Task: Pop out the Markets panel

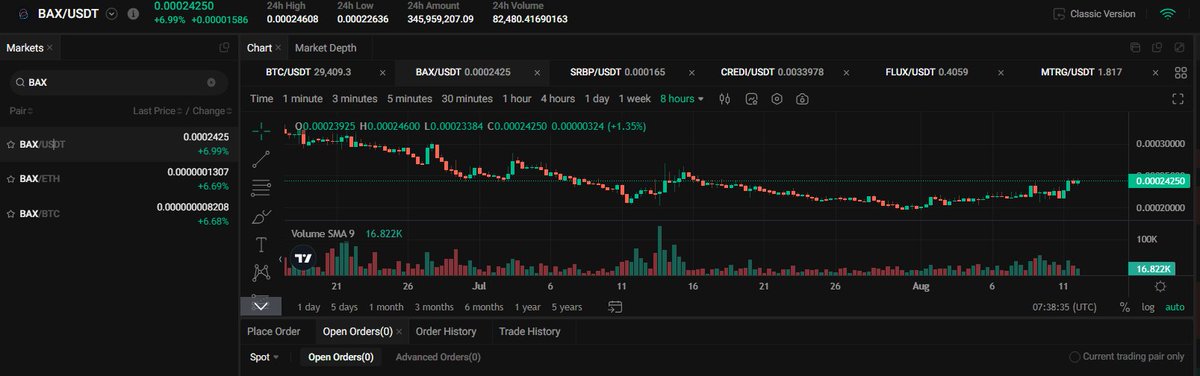Action: 225,48
